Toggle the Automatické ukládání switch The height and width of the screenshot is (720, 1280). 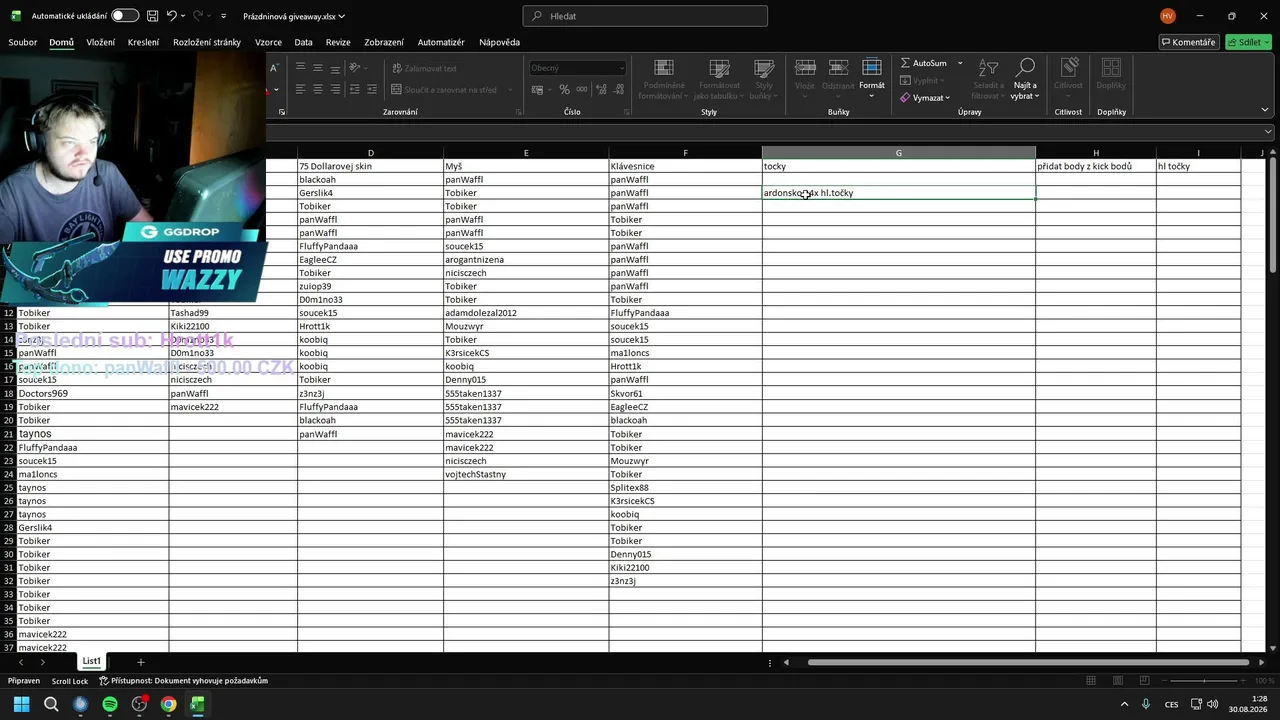tap(125, 16)
